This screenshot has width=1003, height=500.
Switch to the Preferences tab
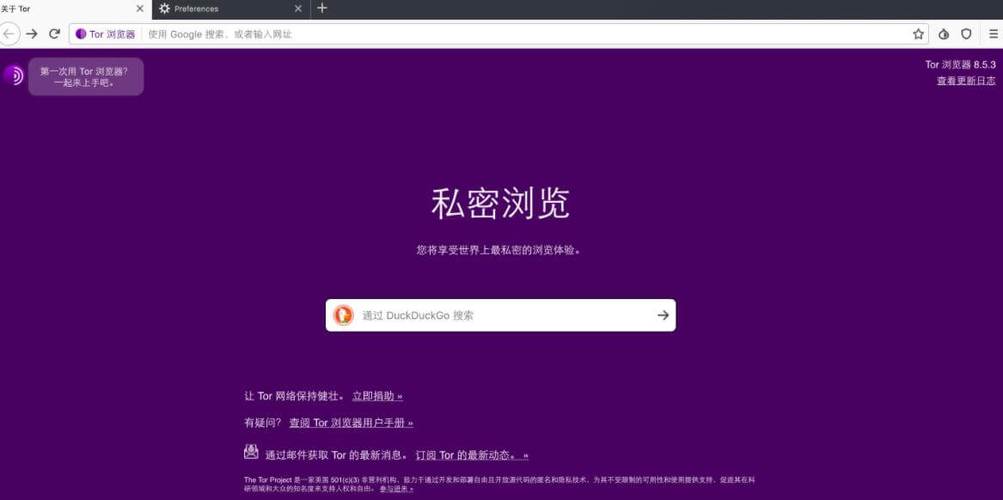(231, 9)
